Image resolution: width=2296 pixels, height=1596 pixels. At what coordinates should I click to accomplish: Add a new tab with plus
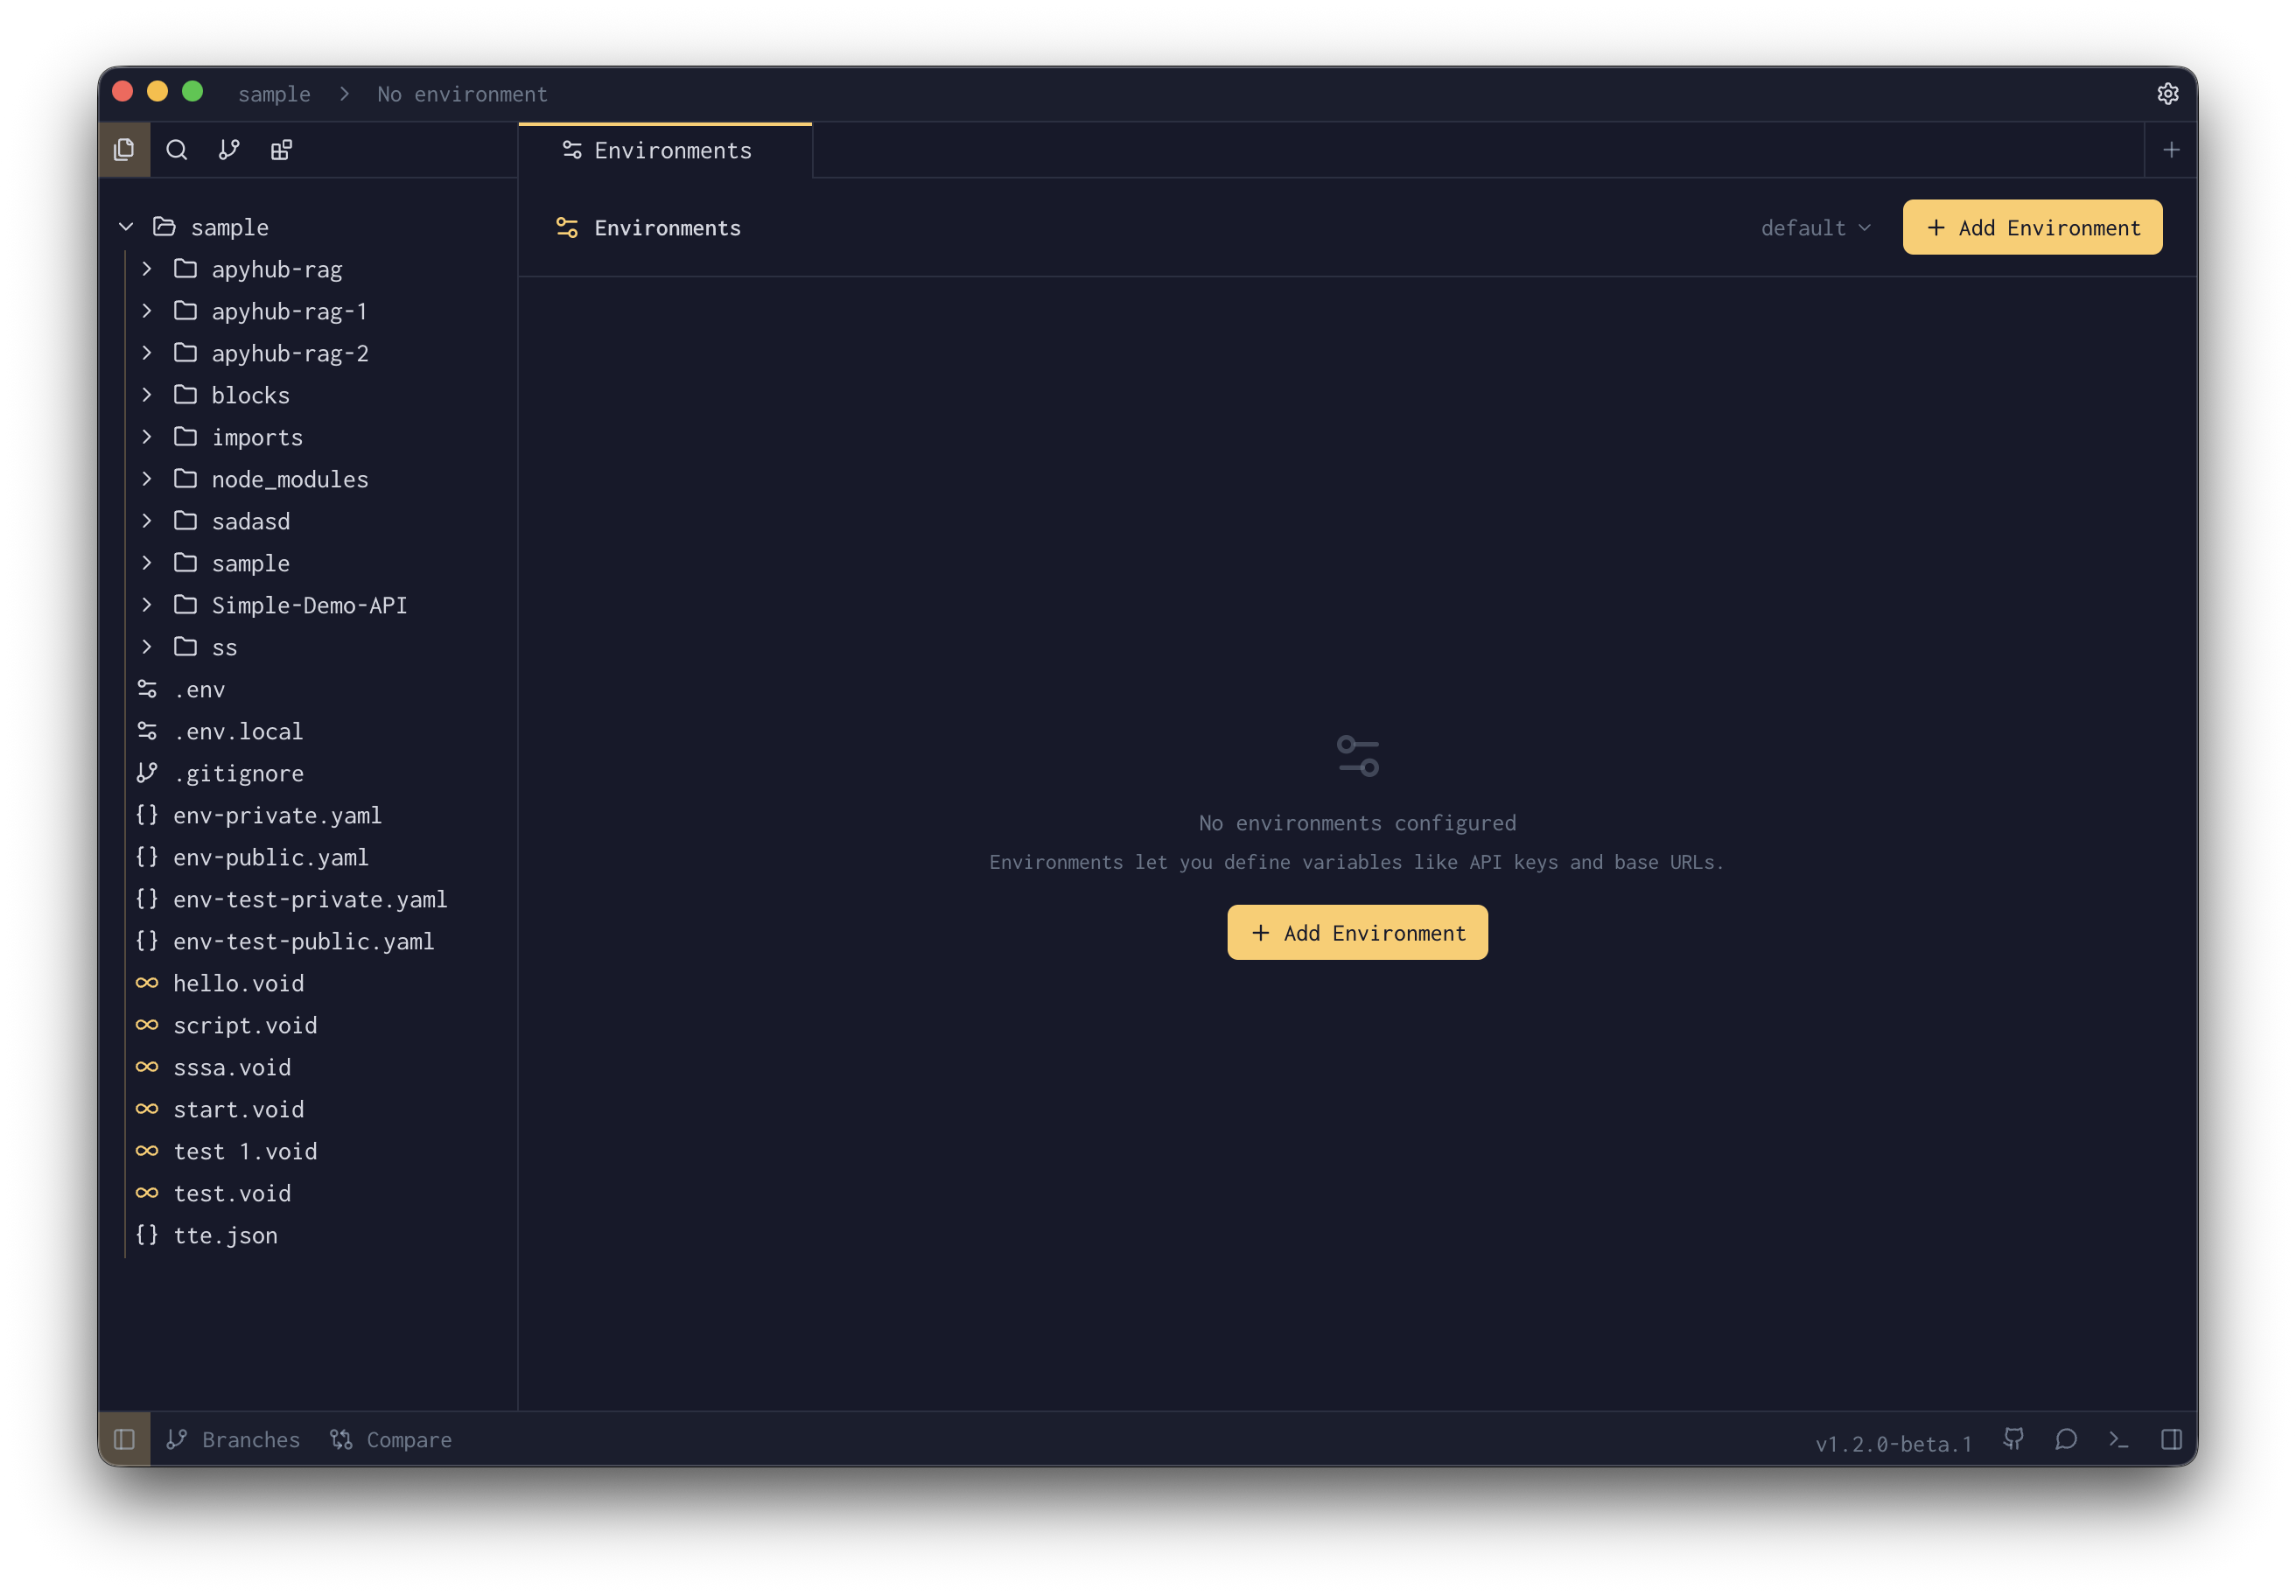pyautogui.click(x=2171, y=150)
